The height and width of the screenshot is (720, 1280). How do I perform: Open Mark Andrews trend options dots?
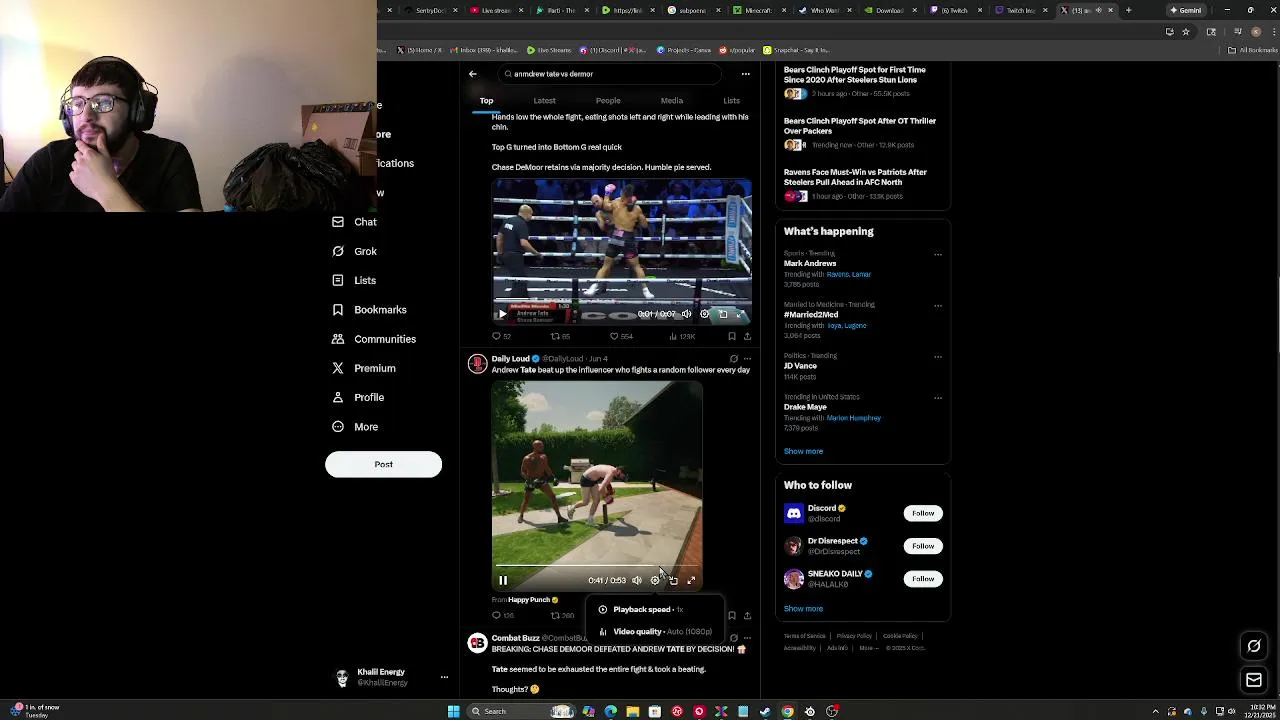click(938, 254)
